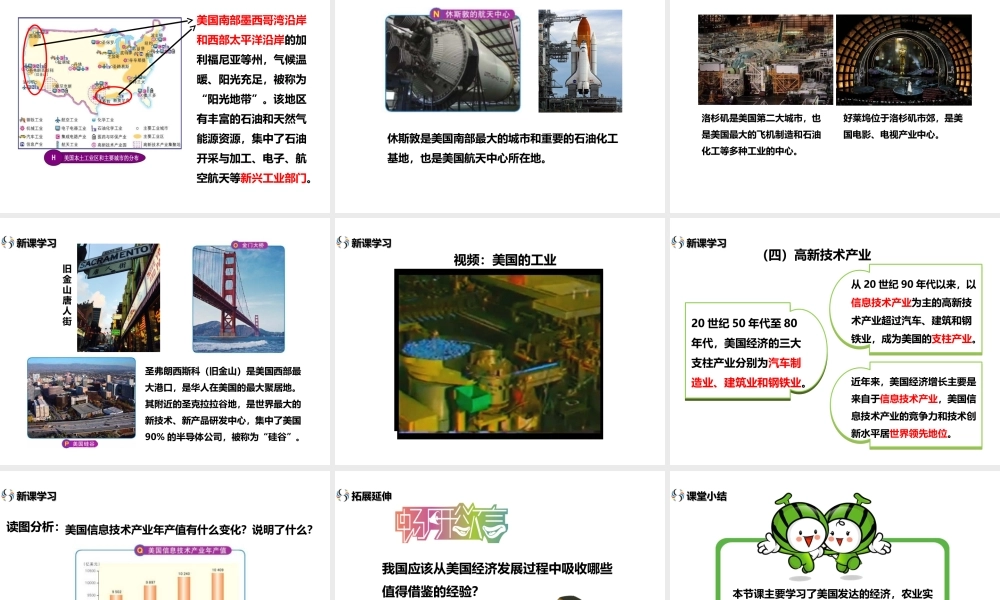This screenshot has width=1000, height=600.
Task: Click the paragraph 圣弗朗西斯科（旧金山）是美国西部最大港口
Action: 223,404
